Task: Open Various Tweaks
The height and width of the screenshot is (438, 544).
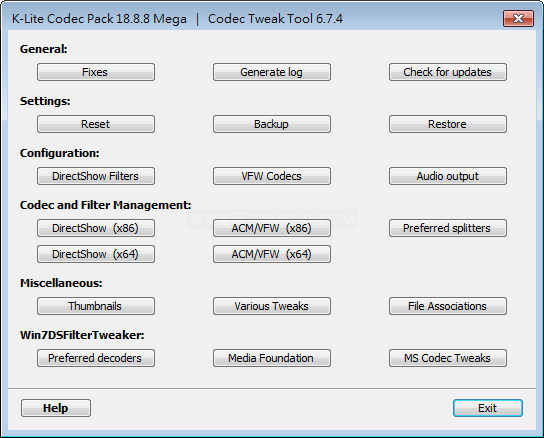Action: 272,306
